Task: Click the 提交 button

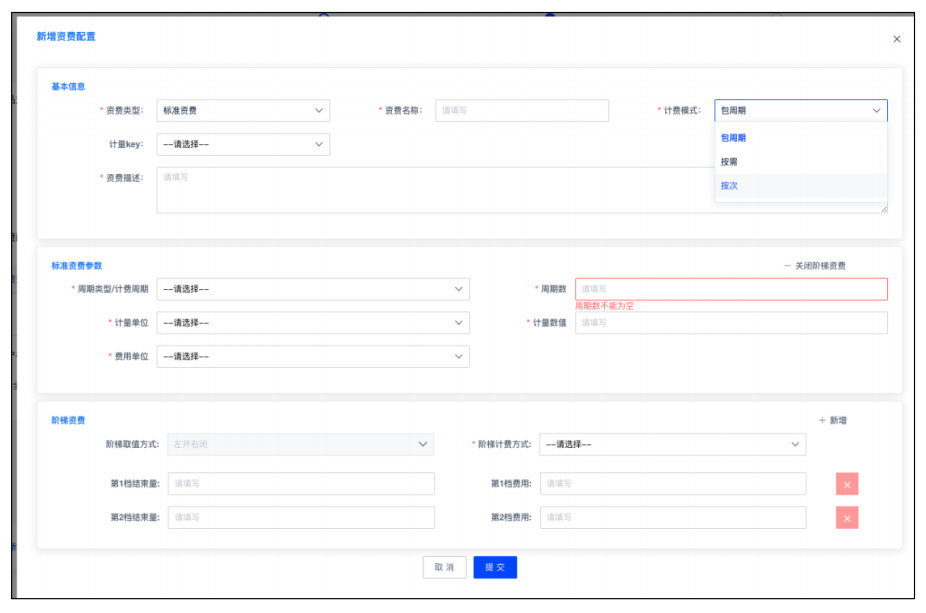Action: [495, 567]
